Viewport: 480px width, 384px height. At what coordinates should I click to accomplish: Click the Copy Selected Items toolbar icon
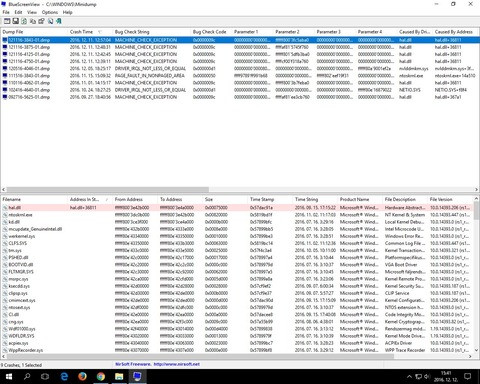pyautogui.click(x=33, y=21)
